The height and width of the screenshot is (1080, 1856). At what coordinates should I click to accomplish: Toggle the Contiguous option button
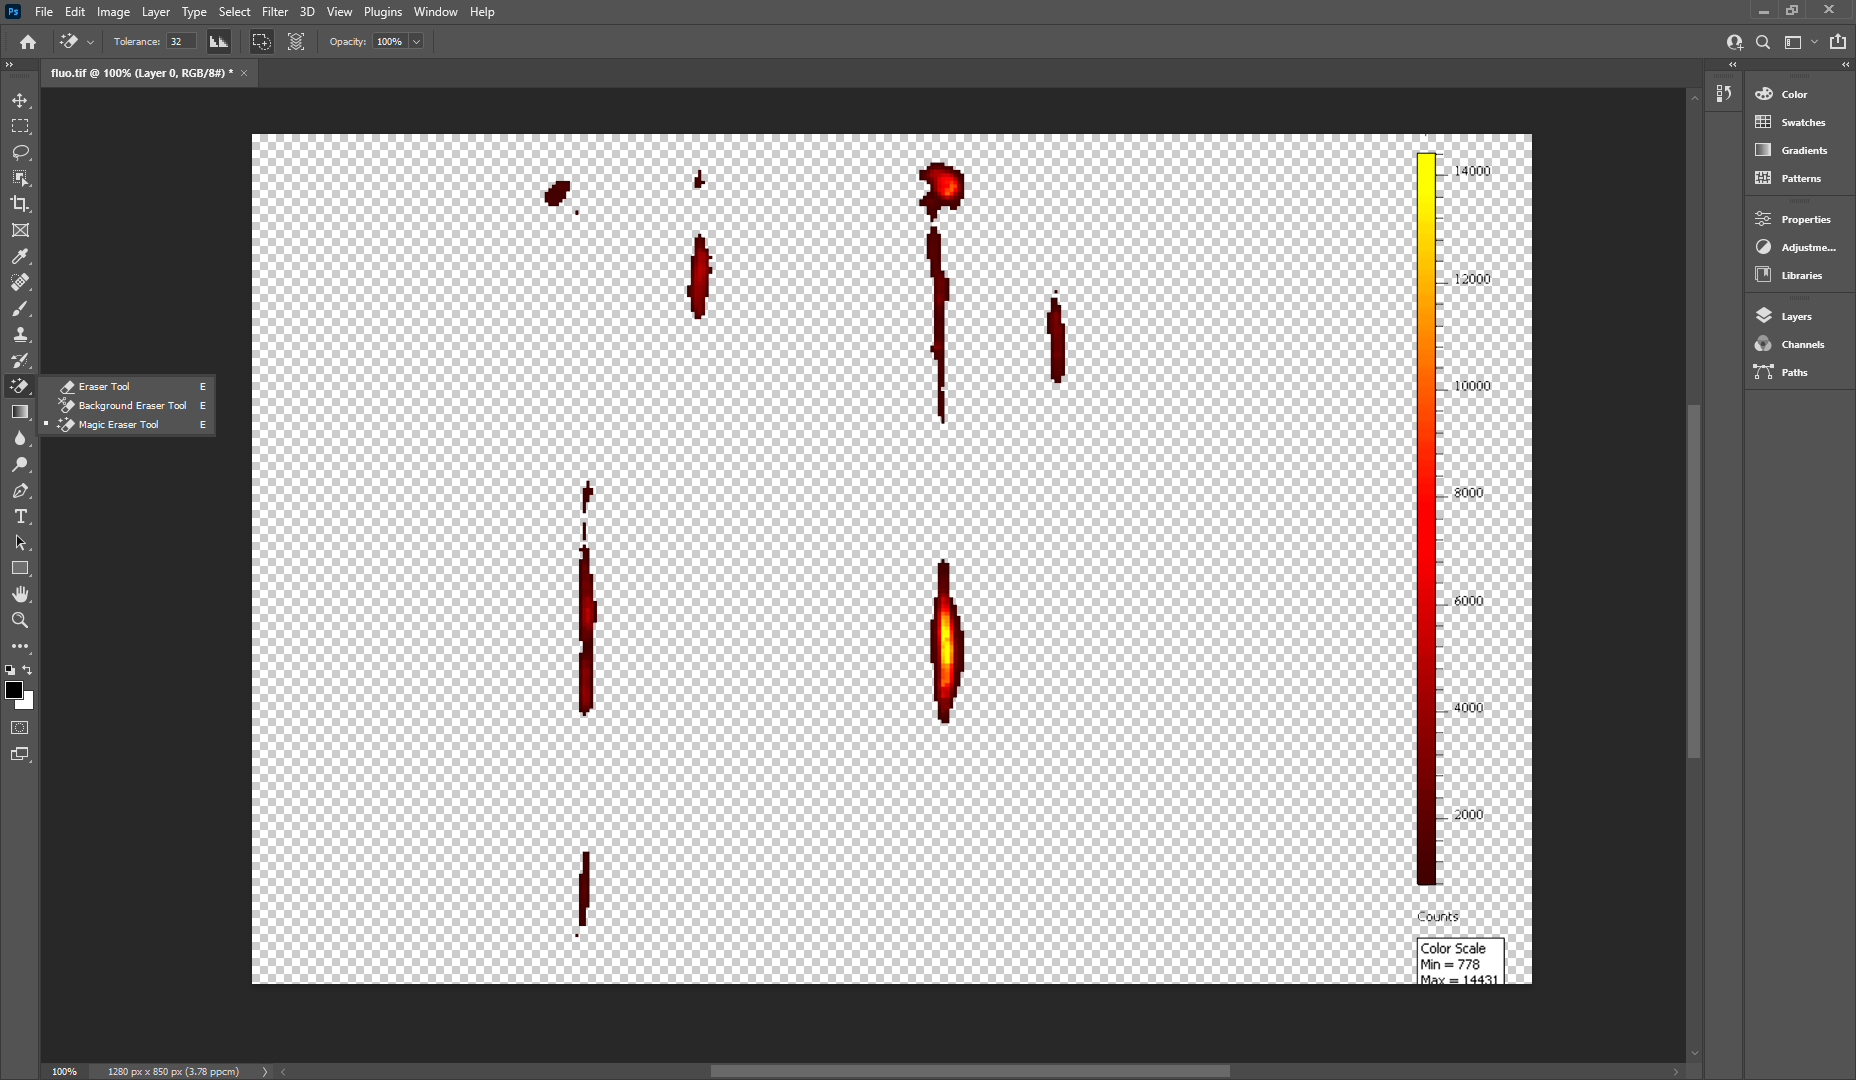point(261,42)
